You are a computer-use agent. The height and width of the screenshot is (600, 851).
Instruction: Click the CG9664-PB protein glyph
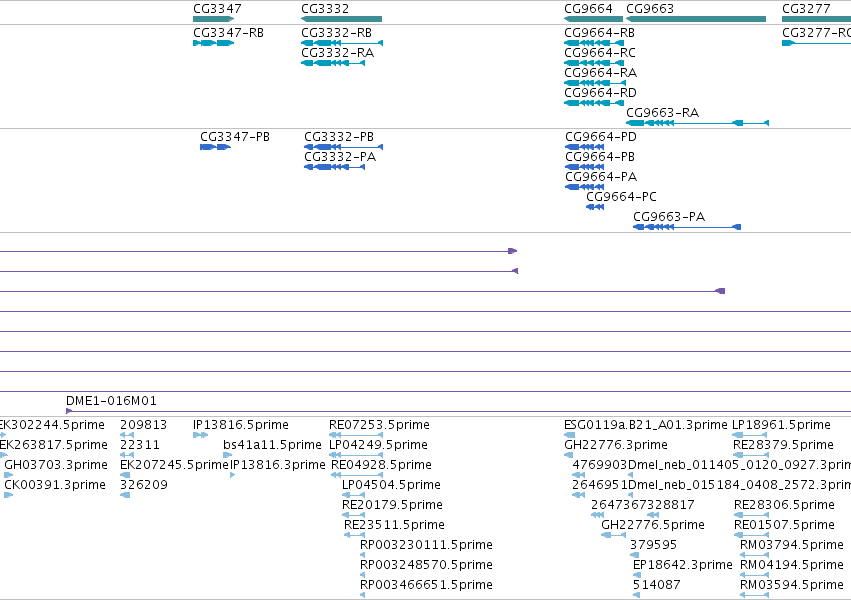coord(585,167)
